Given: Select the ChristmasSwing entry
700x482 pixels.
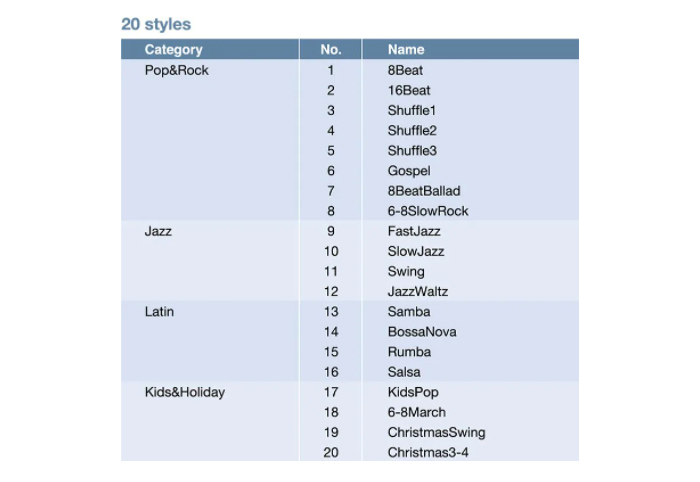Looking at the screenshot, I should [436, 432].
